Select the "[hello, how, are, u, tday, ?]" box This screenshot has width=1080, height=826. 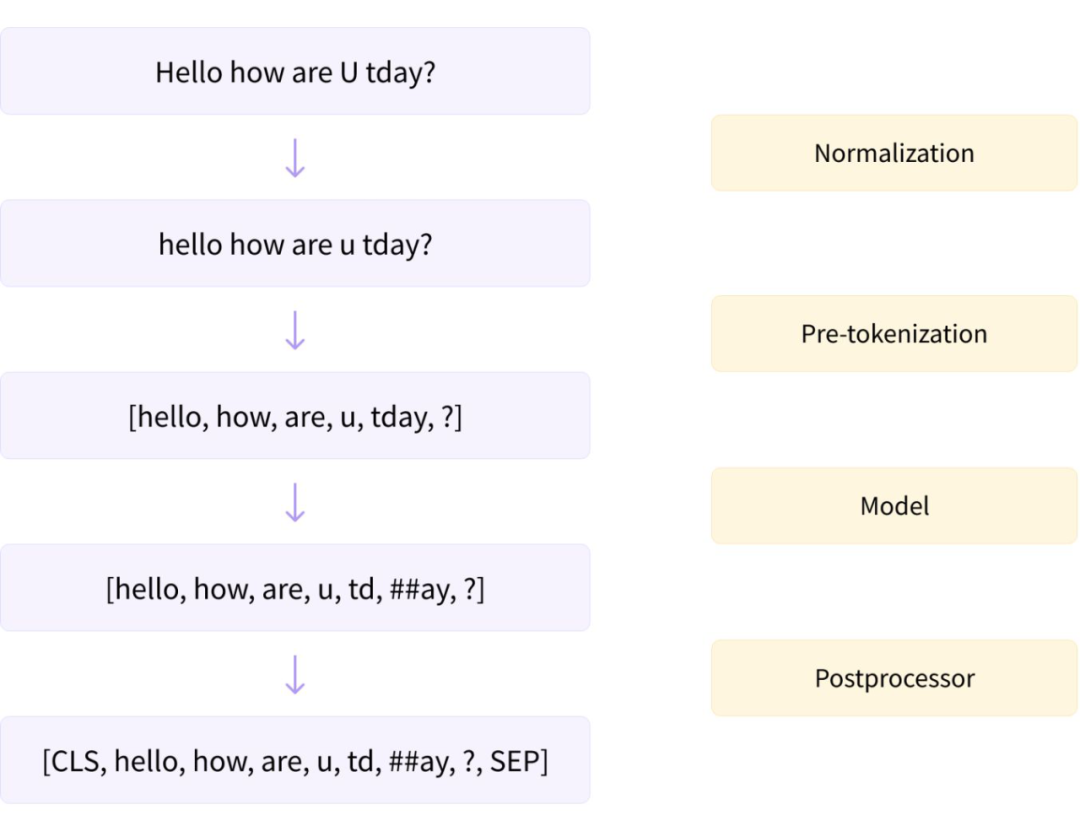pyautogui.click(x=295, y=416)
